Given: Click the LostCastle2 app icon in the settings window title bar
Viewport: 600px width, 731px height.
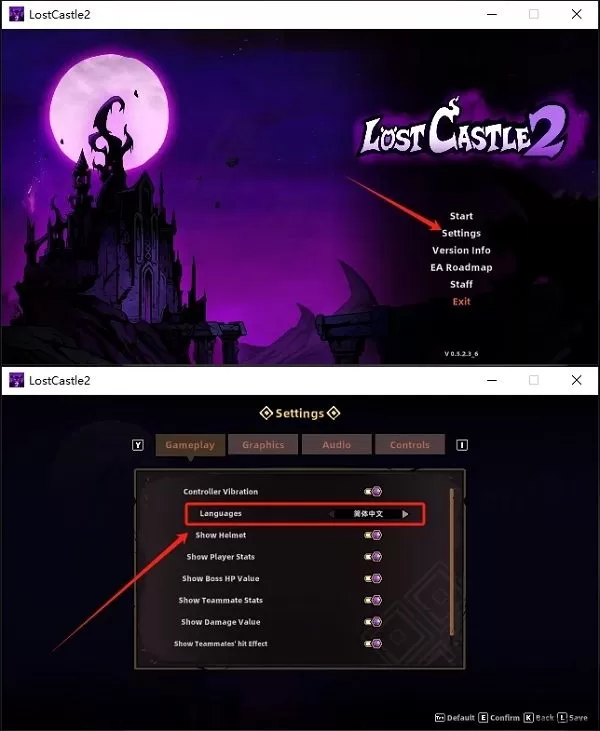Looking at the screenshot, I should pos(17,380).
